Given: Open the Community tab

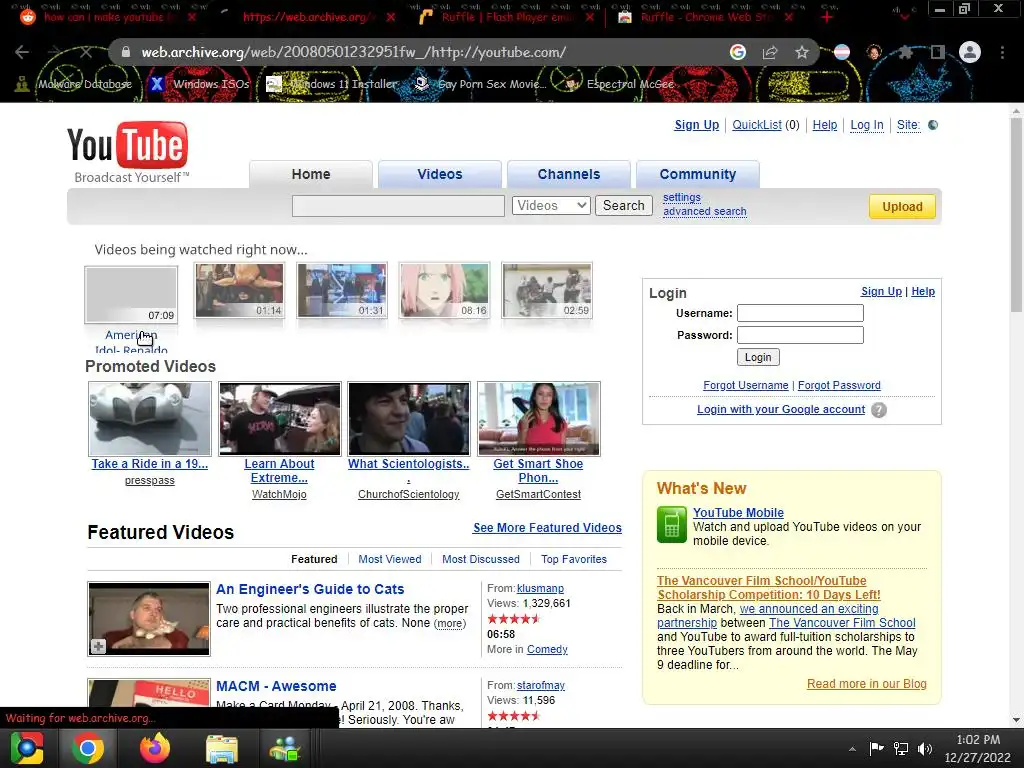Looking at the screenshot, I should [x=697, y=174].
